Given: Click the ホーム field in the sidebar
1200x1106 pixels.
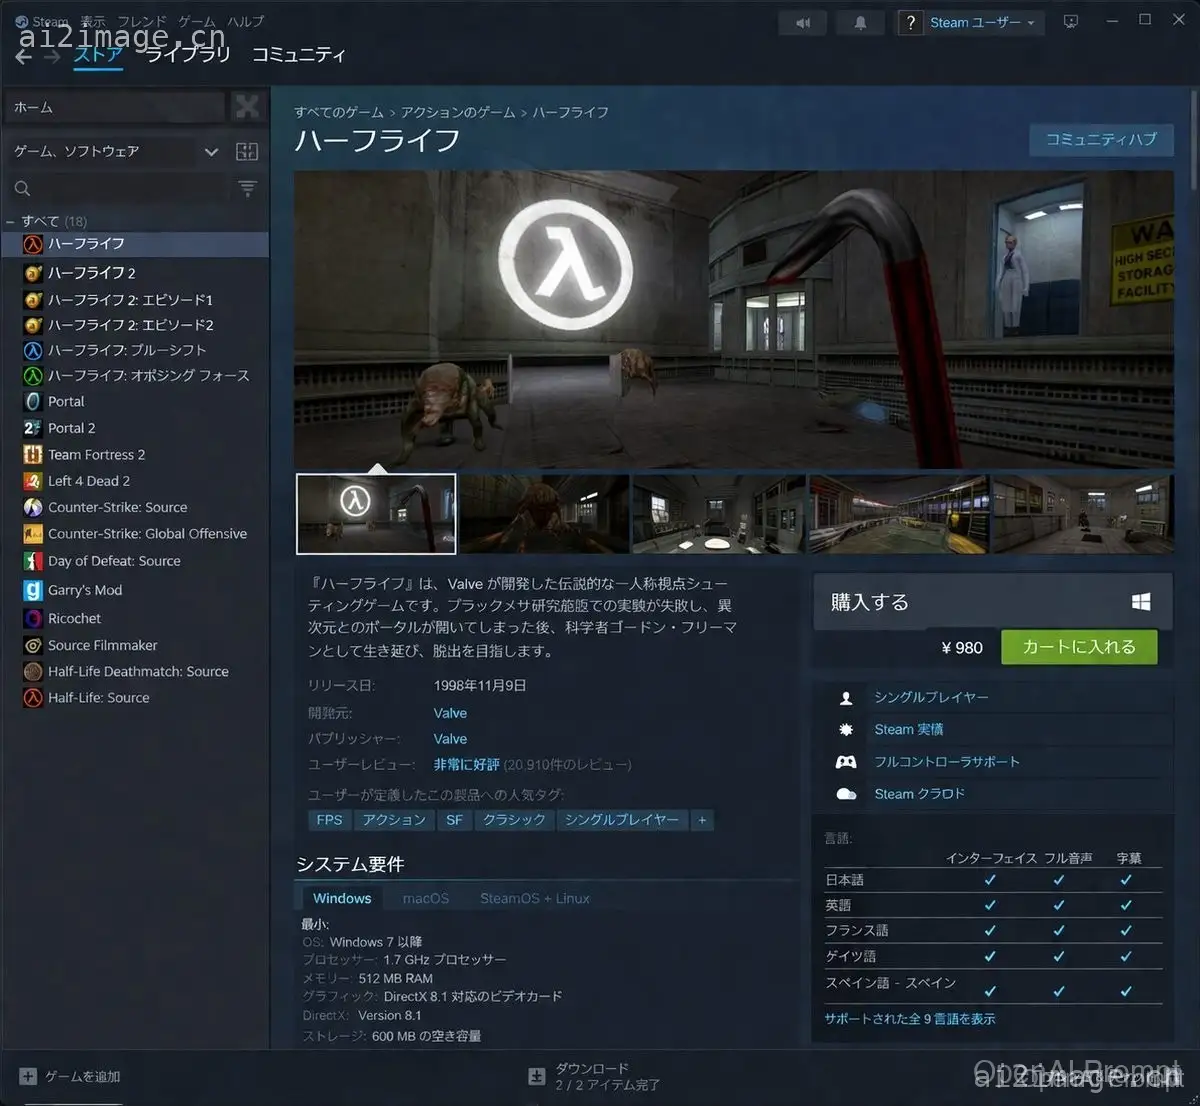Looking at the screenshot, I should [x=115, y=107].
